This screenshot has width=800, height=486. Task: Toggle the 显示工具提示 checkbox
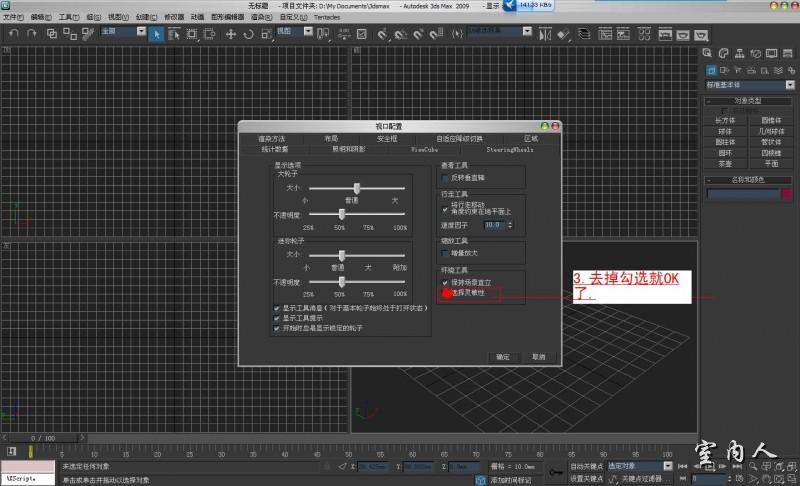pyautogui.click(x=277, y=318)
